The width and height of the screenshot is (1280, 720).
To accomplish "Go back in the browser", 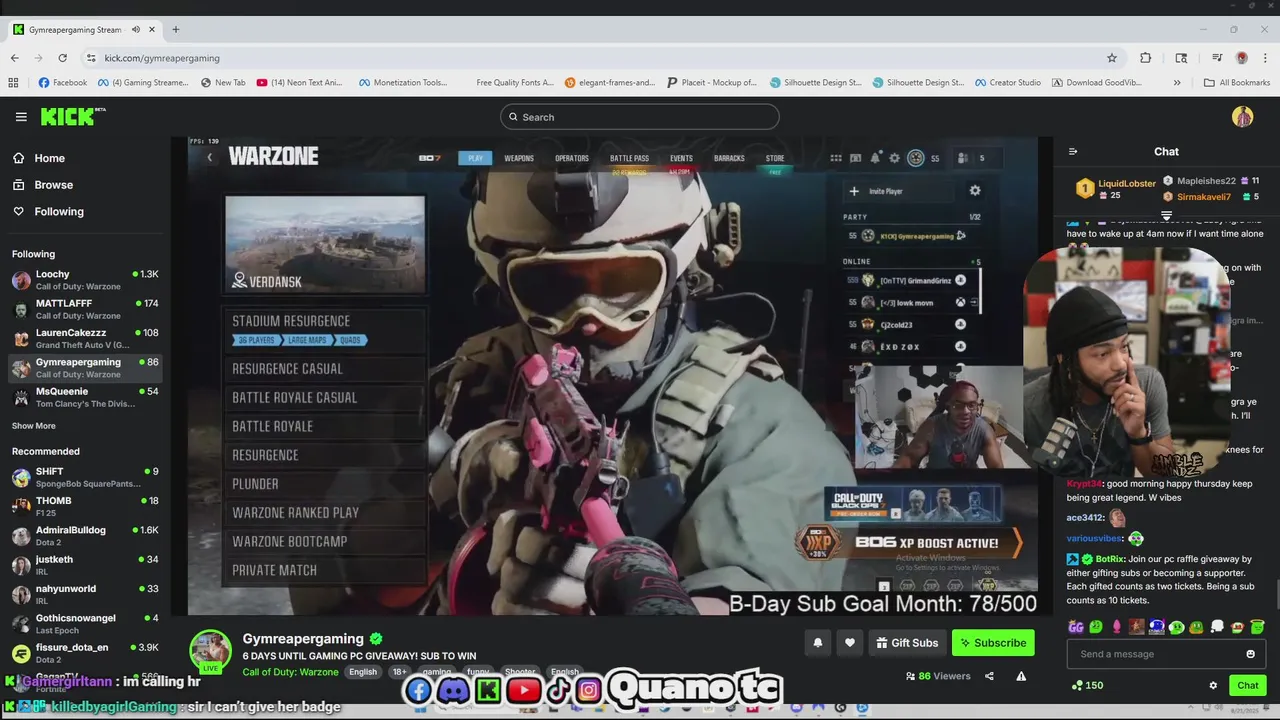I will coord(14,58).
